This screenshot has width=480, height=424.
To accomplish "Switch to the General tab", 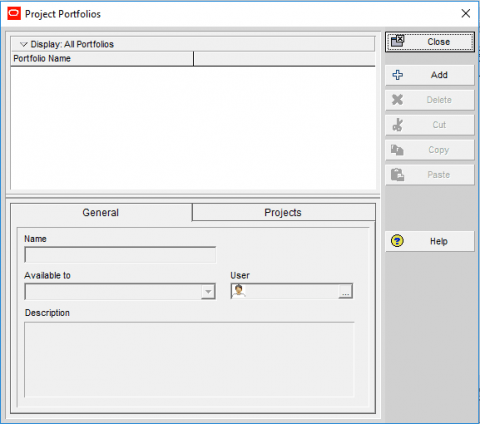I will [x=101, y=212].
